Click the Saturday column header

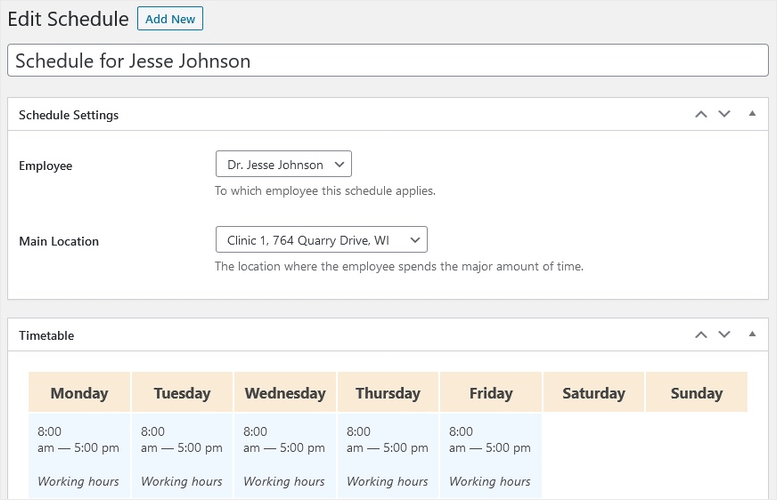[x=594, y=392]
